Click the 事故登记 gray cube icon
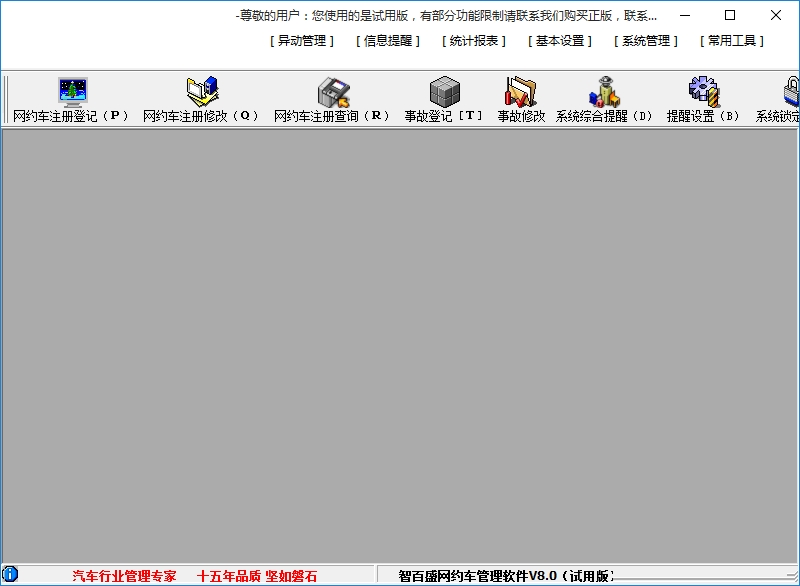This screenshot has width=800, height=586. click(x=444, y=92)
